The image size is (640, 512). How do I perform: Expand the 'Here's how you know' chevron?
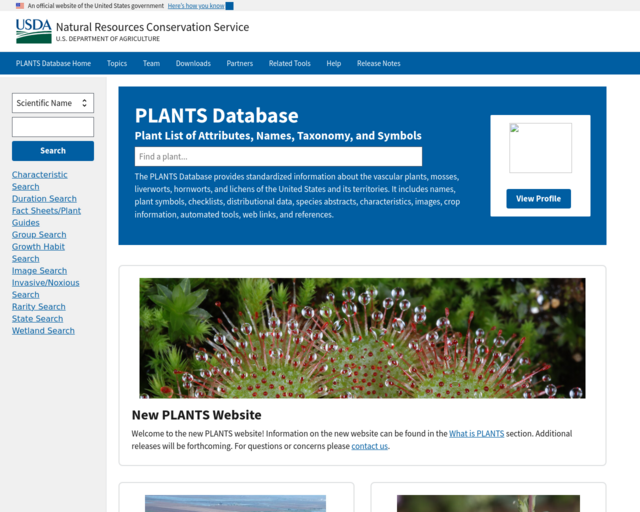pyautogui.click(x=229, y=6)
